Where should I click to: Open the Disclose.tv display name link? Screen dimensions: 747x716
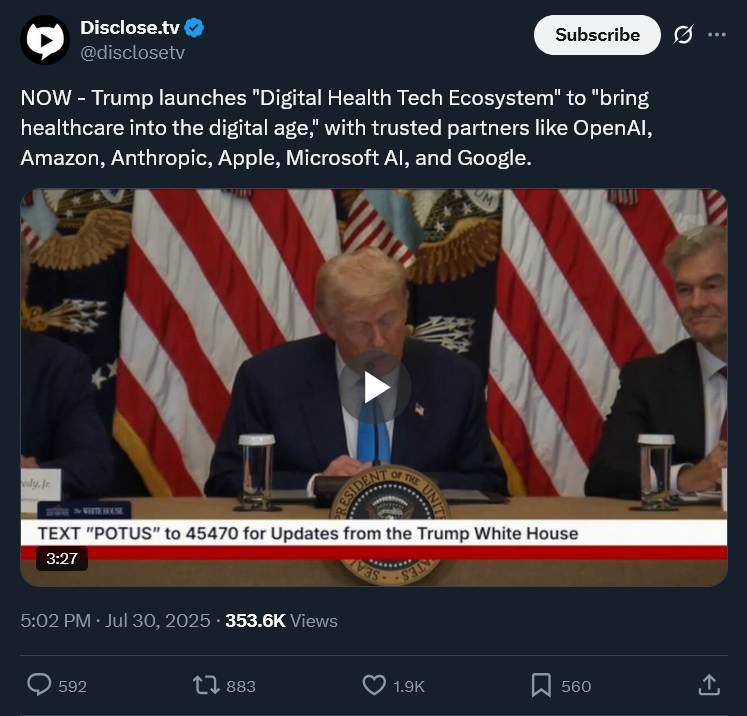click(x=130, y=28)
